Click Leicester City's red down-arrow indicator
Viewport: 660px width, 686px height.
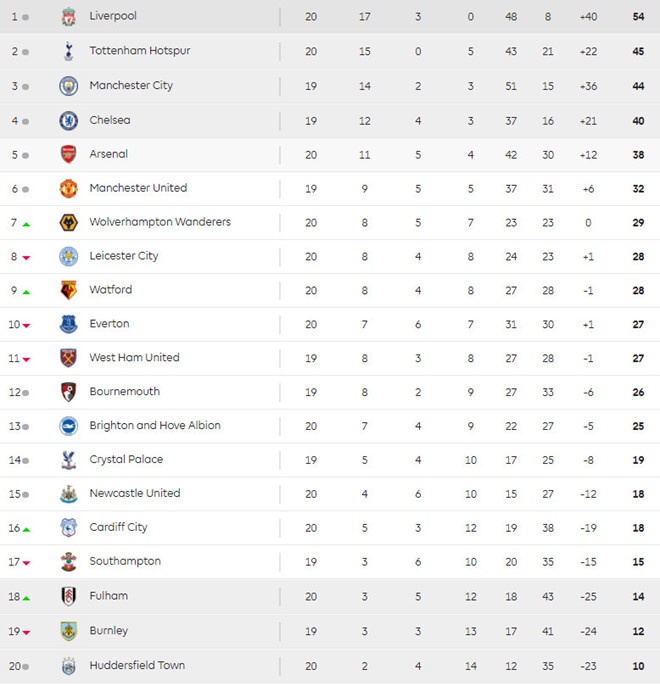(x=26, y=257)
